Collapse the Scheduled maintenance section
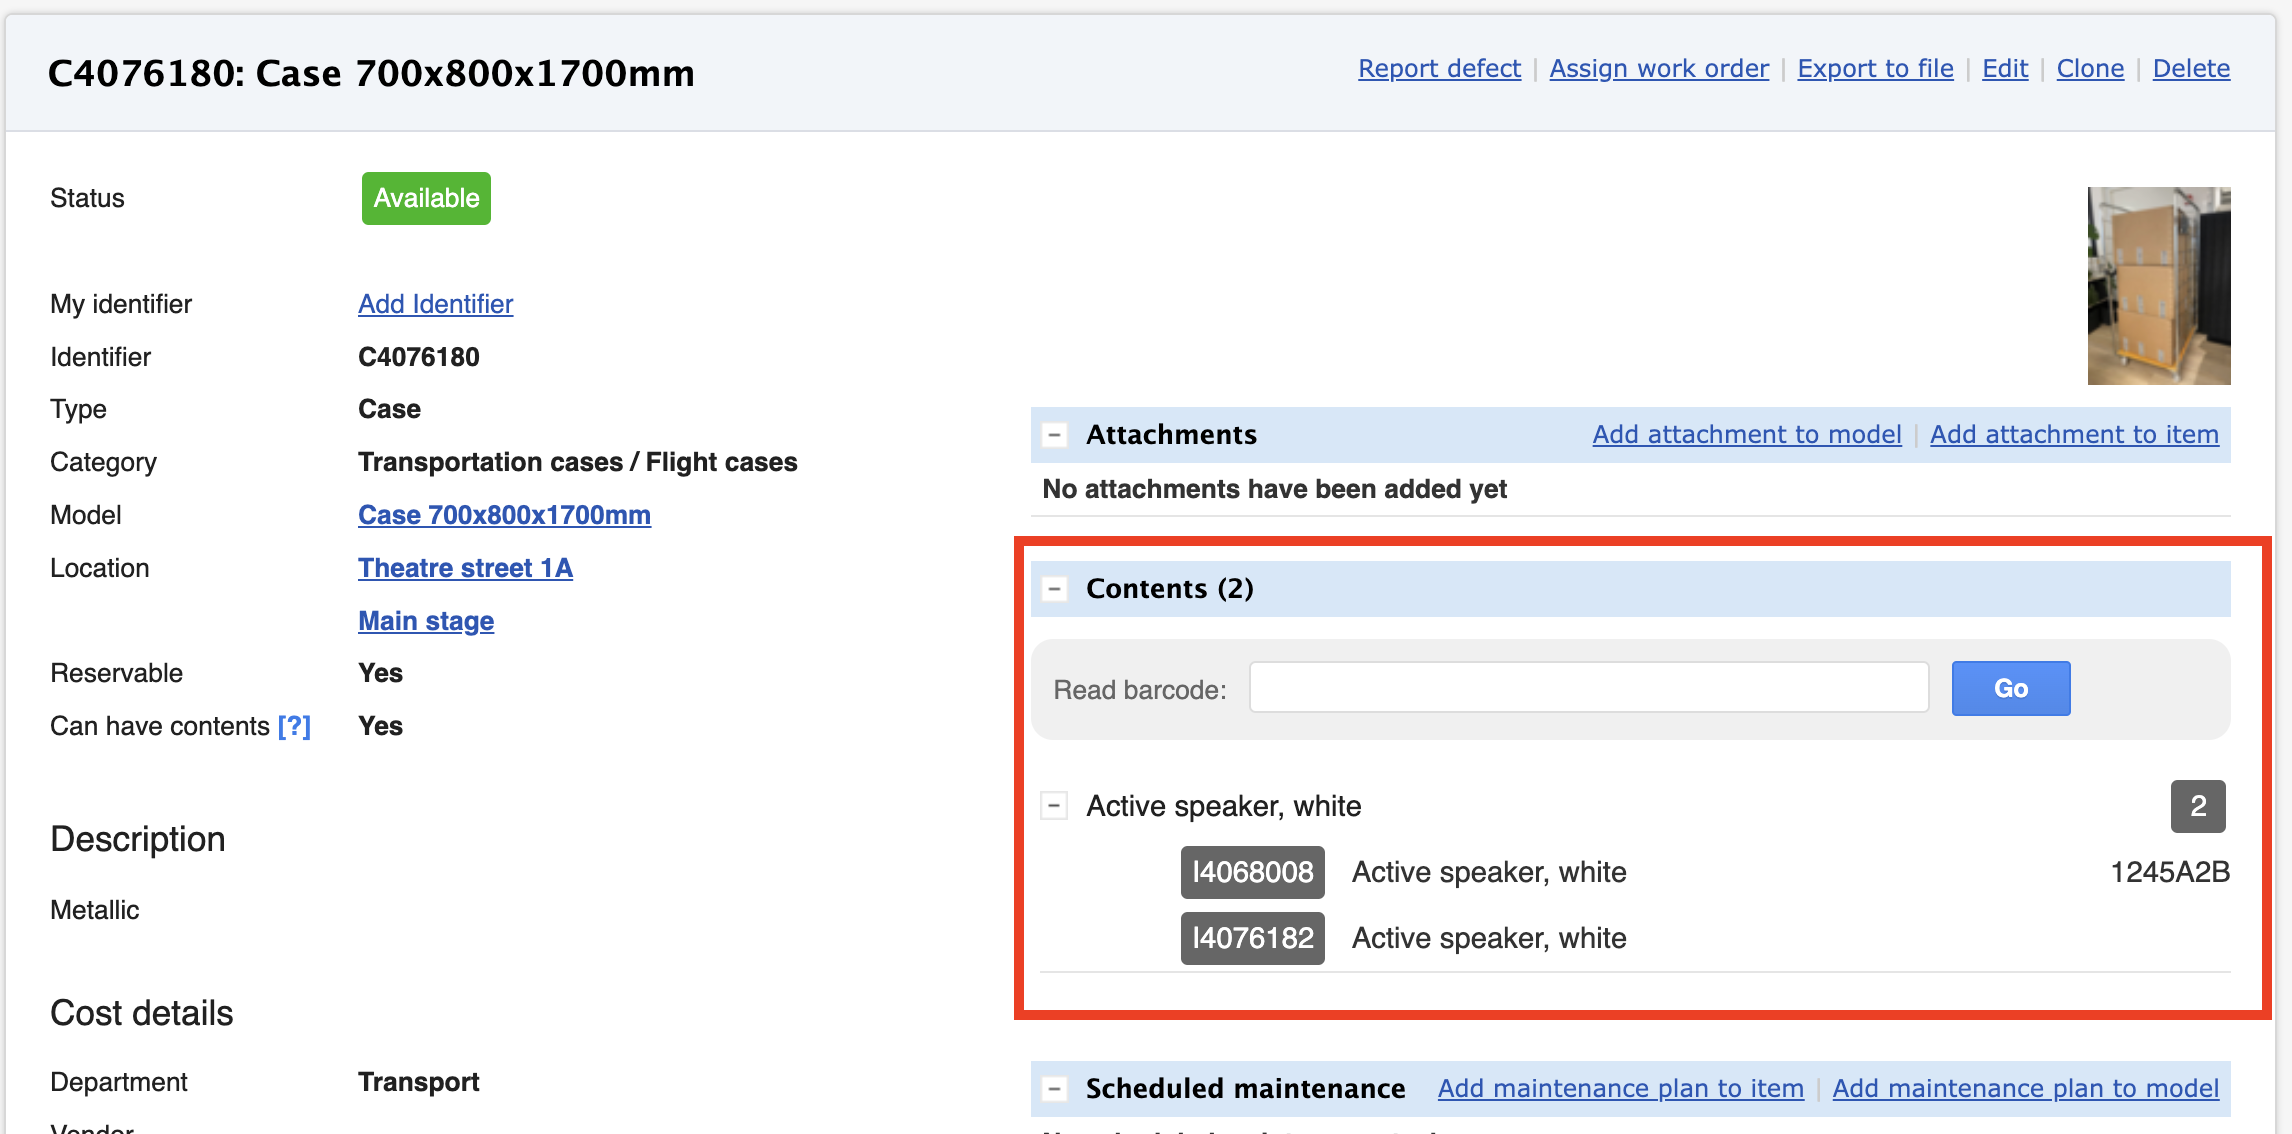This screenshot has width=2292, height=1134. coord(1053,1088)
